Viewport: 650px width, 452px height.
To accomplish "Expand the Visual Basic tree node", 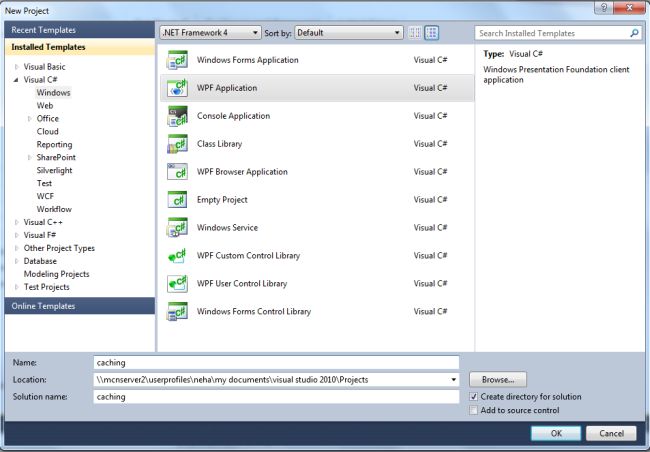I will pyautogui.click(x=17, y=67).
